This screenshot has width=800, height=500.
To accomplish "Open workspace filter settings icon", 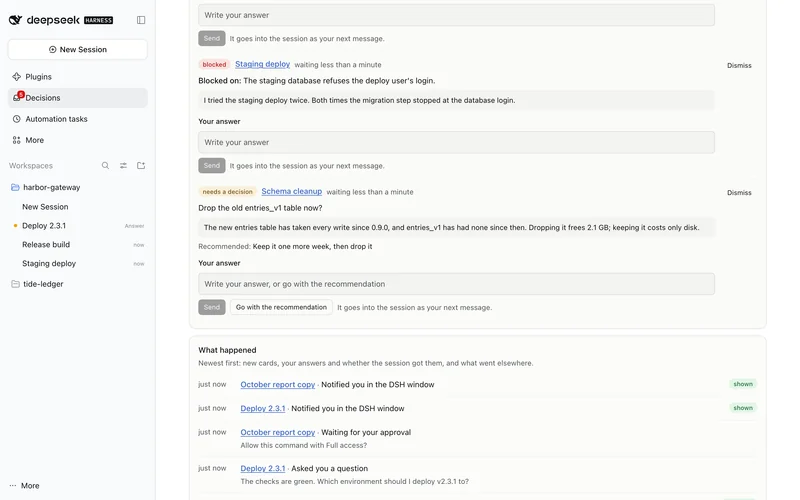I will click(123, 165).
